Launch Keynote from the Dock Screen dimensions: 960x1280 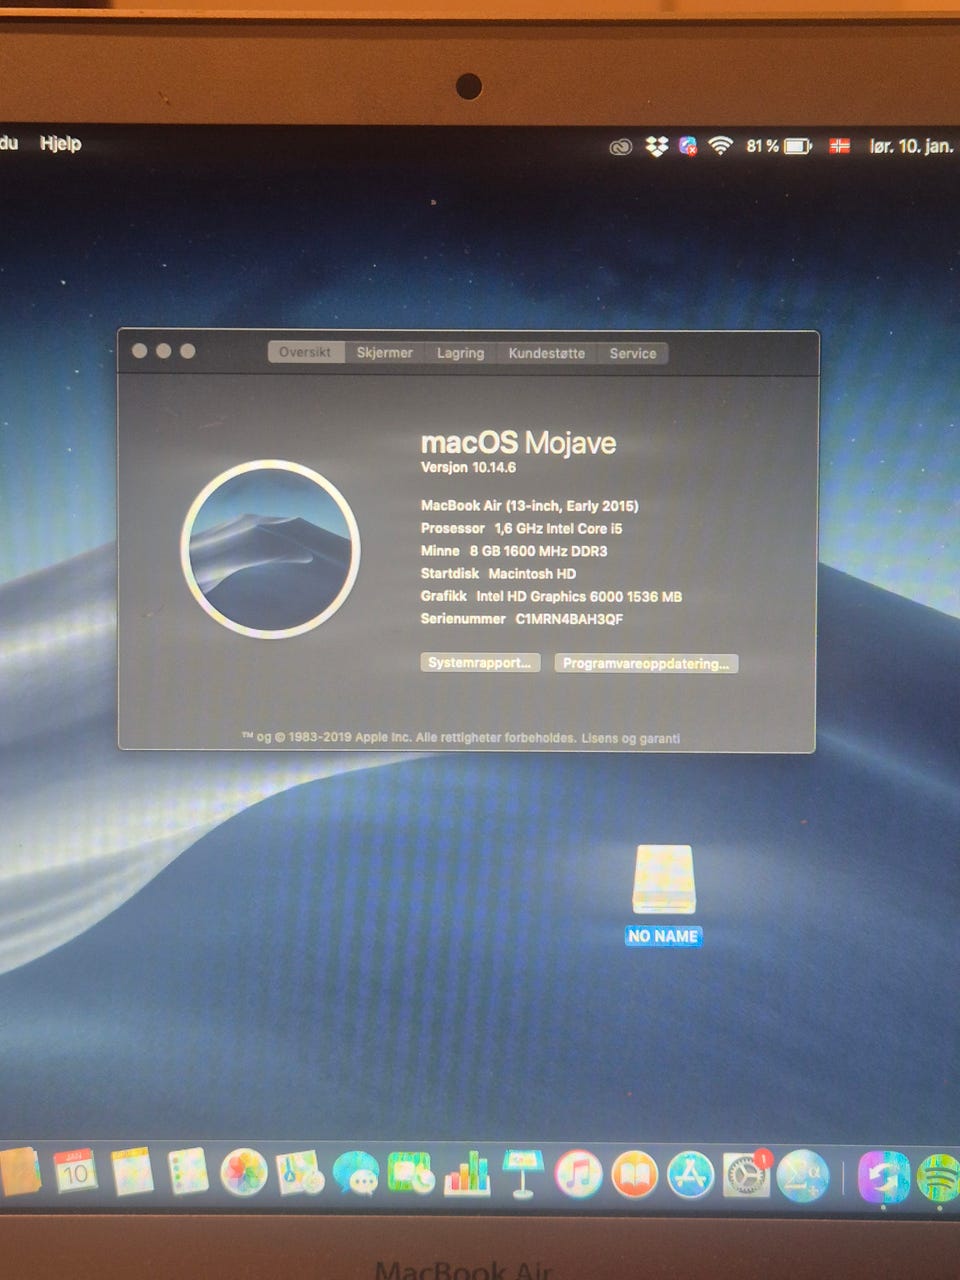522,1175
